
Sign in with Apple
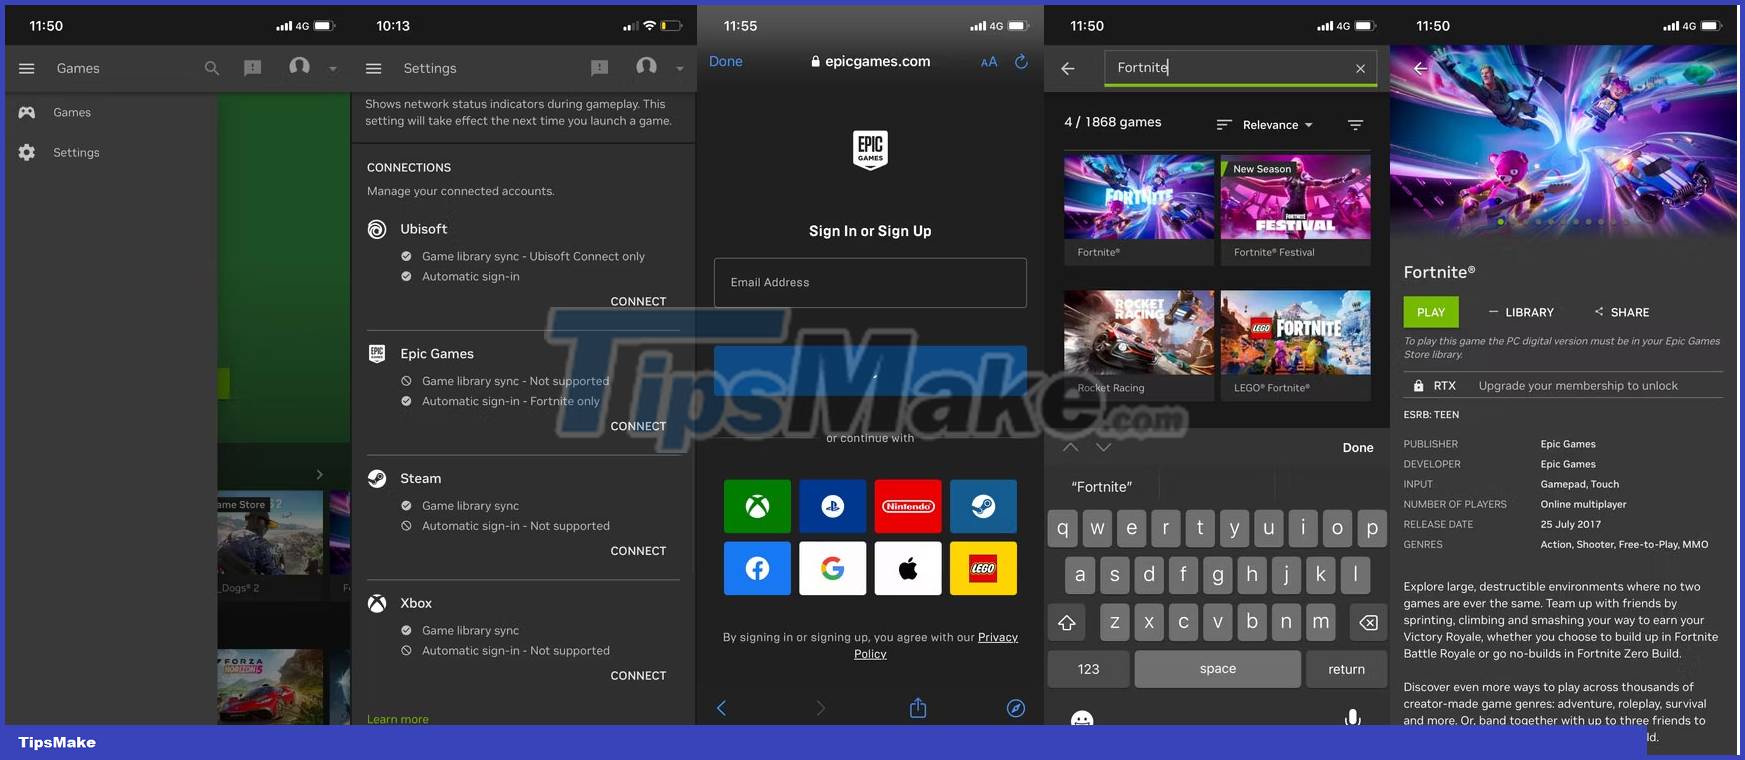pos(908,568)
